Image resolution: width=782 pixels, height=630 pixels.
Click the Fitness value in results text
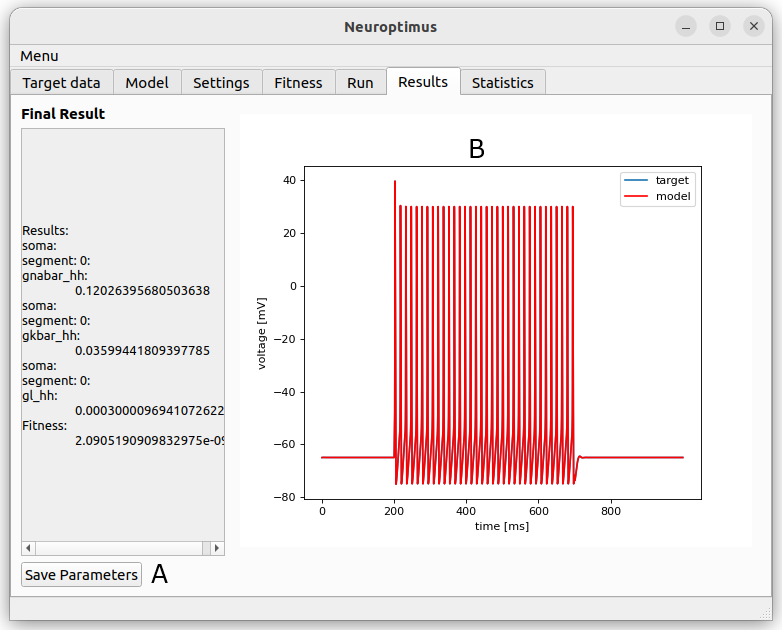coord(149,441)
